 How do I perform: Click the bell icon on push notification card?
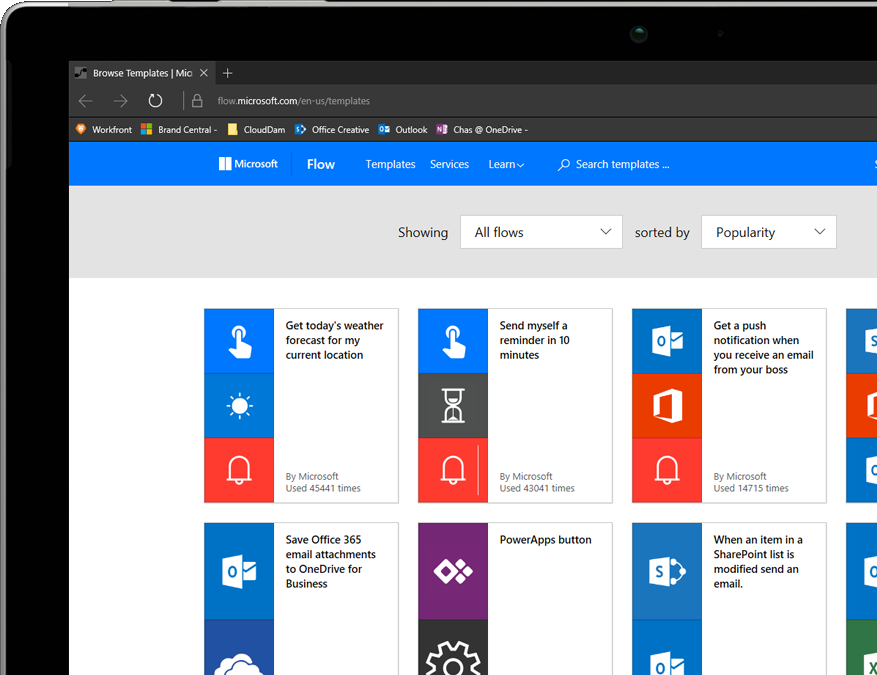(667, 470)
